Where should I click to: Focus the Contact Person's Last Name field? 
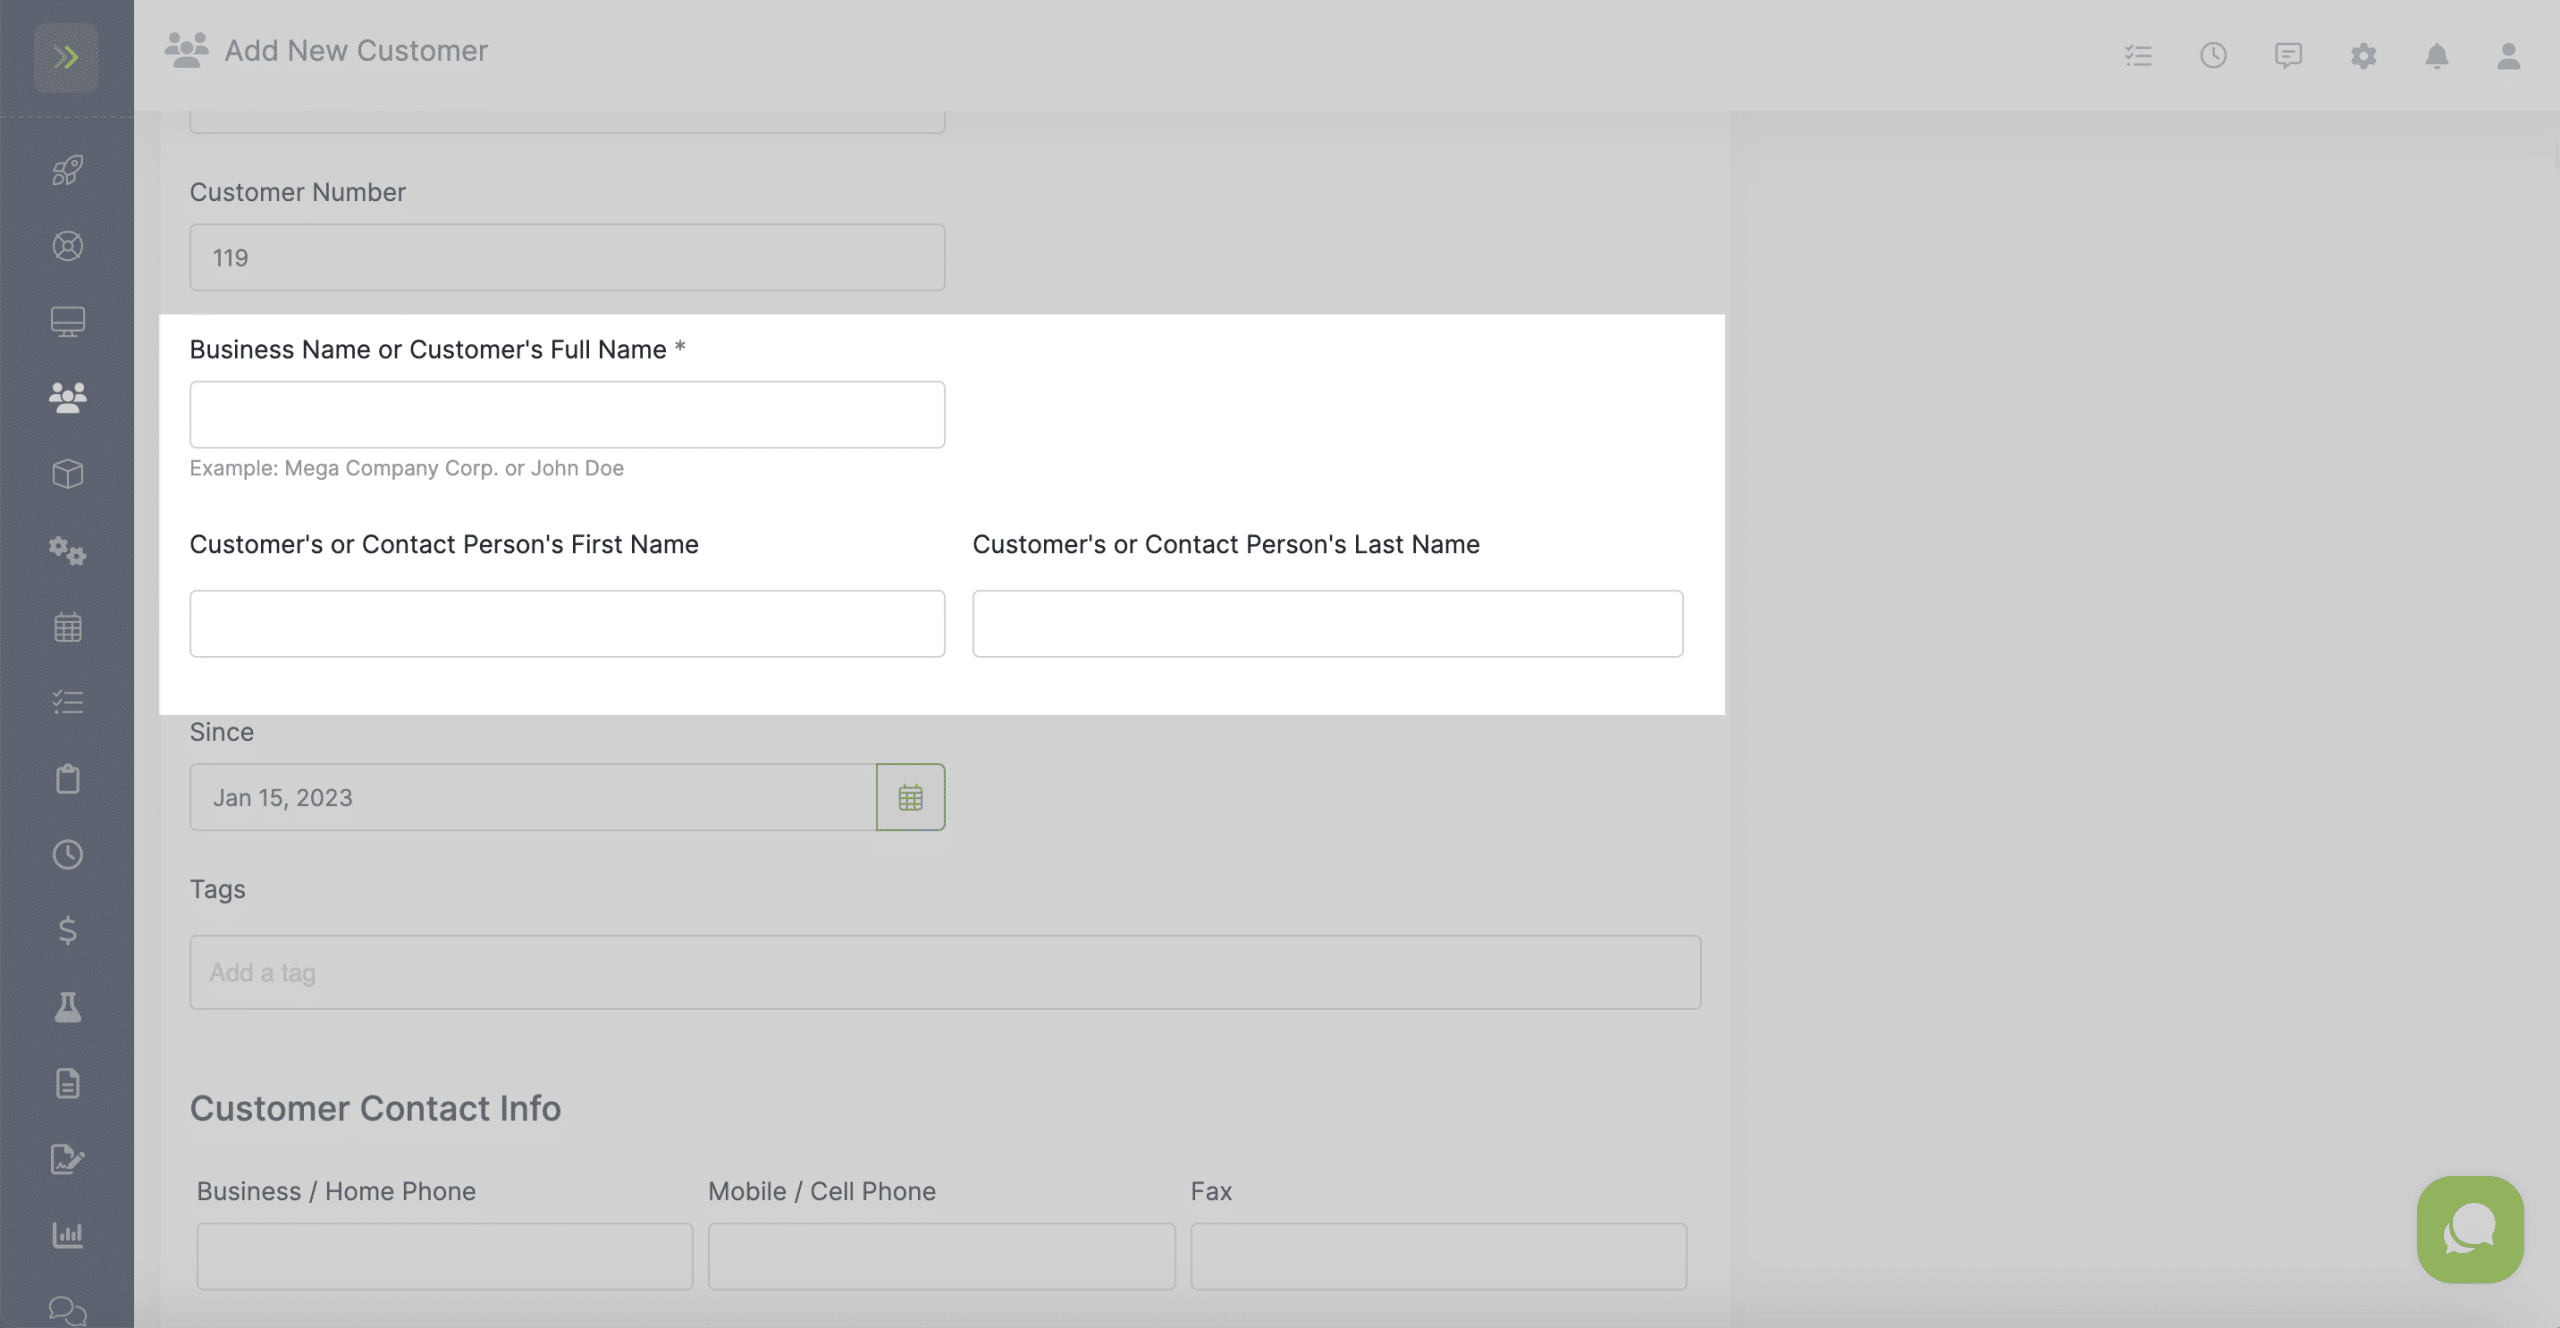click(1327, 623)
